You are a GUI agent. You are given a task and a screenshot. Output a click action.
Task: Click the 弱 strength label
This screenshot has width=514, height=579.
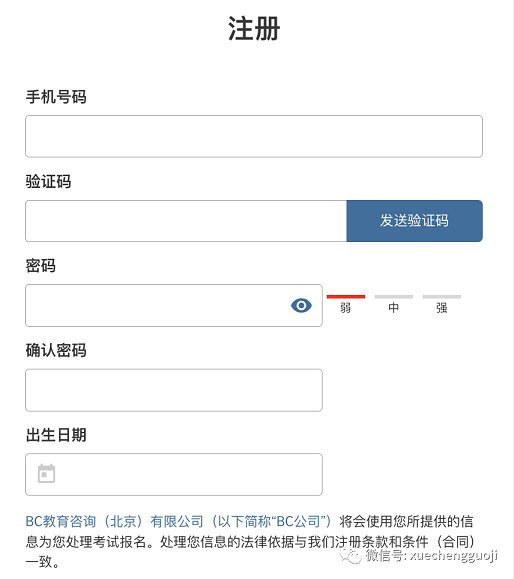(346, 308)
